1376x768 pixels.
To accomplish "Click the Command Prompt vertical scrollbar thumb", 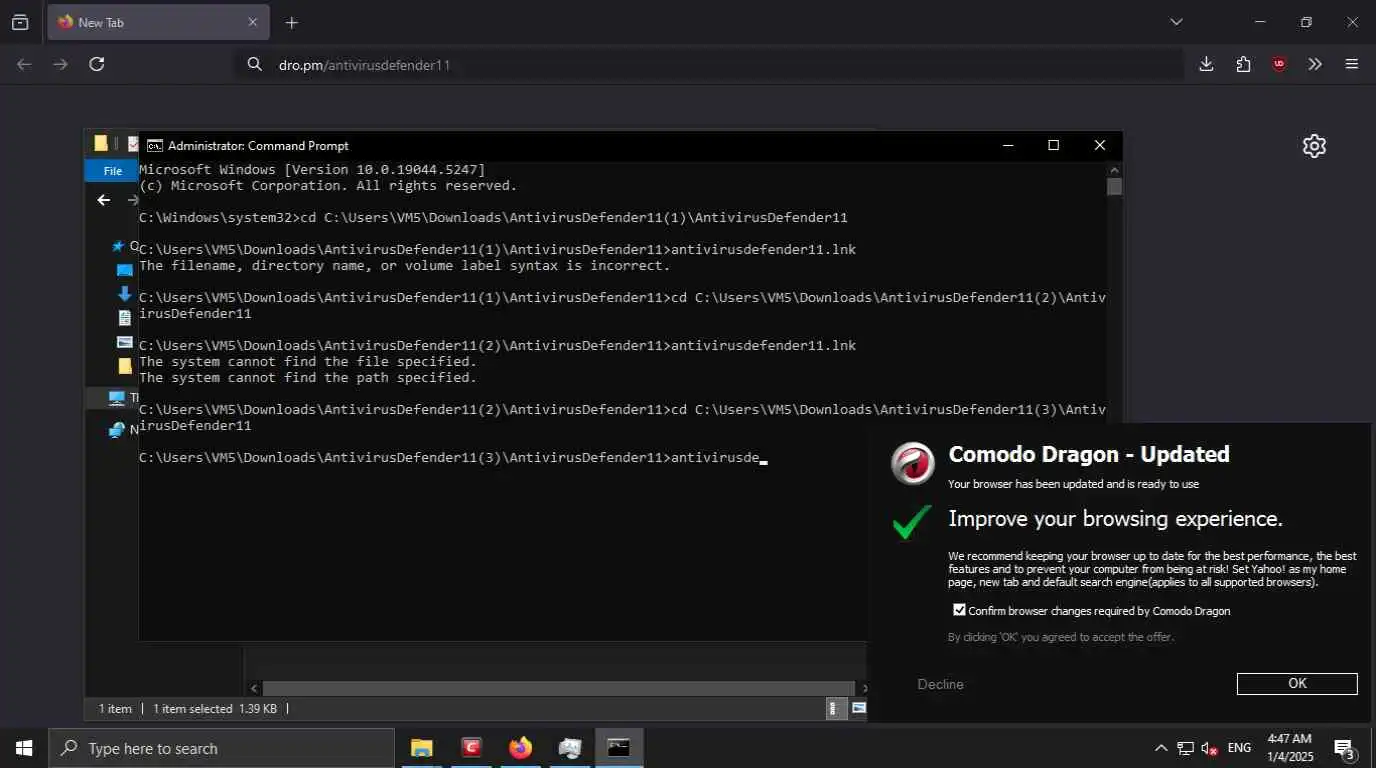I will coord(1114,187).
